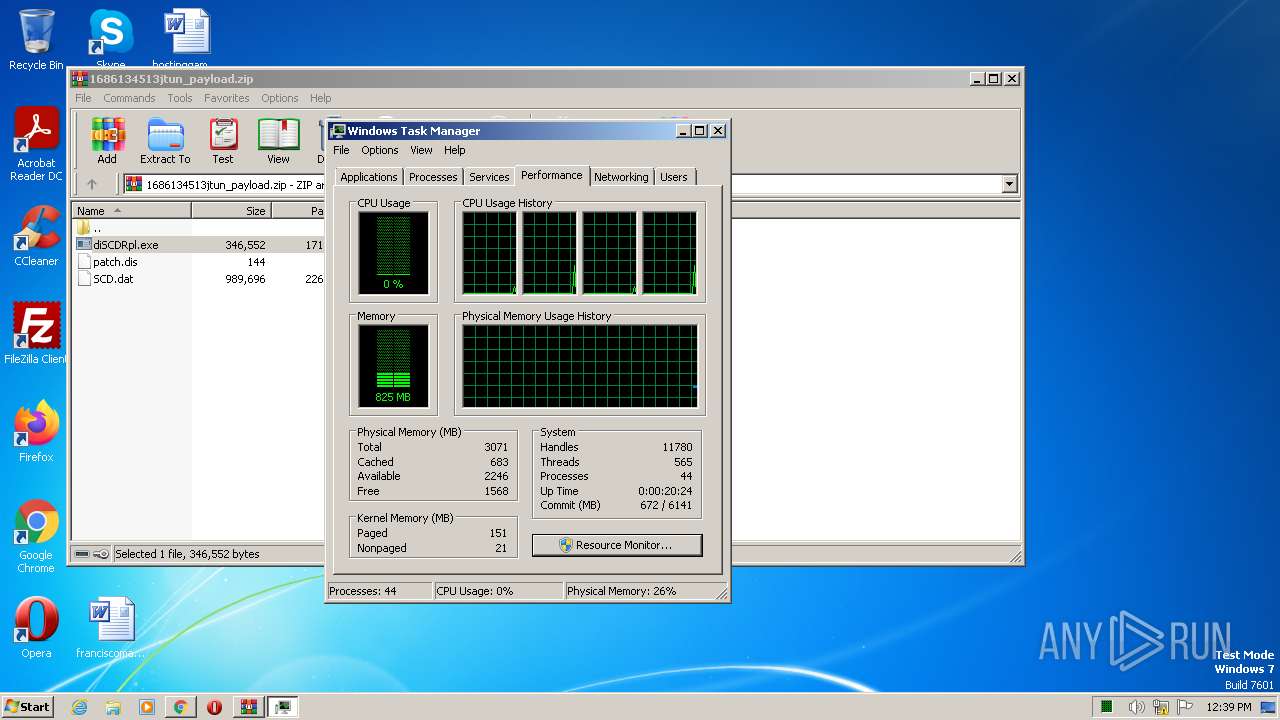Open the parent folder '..' entry

[84, 227]
